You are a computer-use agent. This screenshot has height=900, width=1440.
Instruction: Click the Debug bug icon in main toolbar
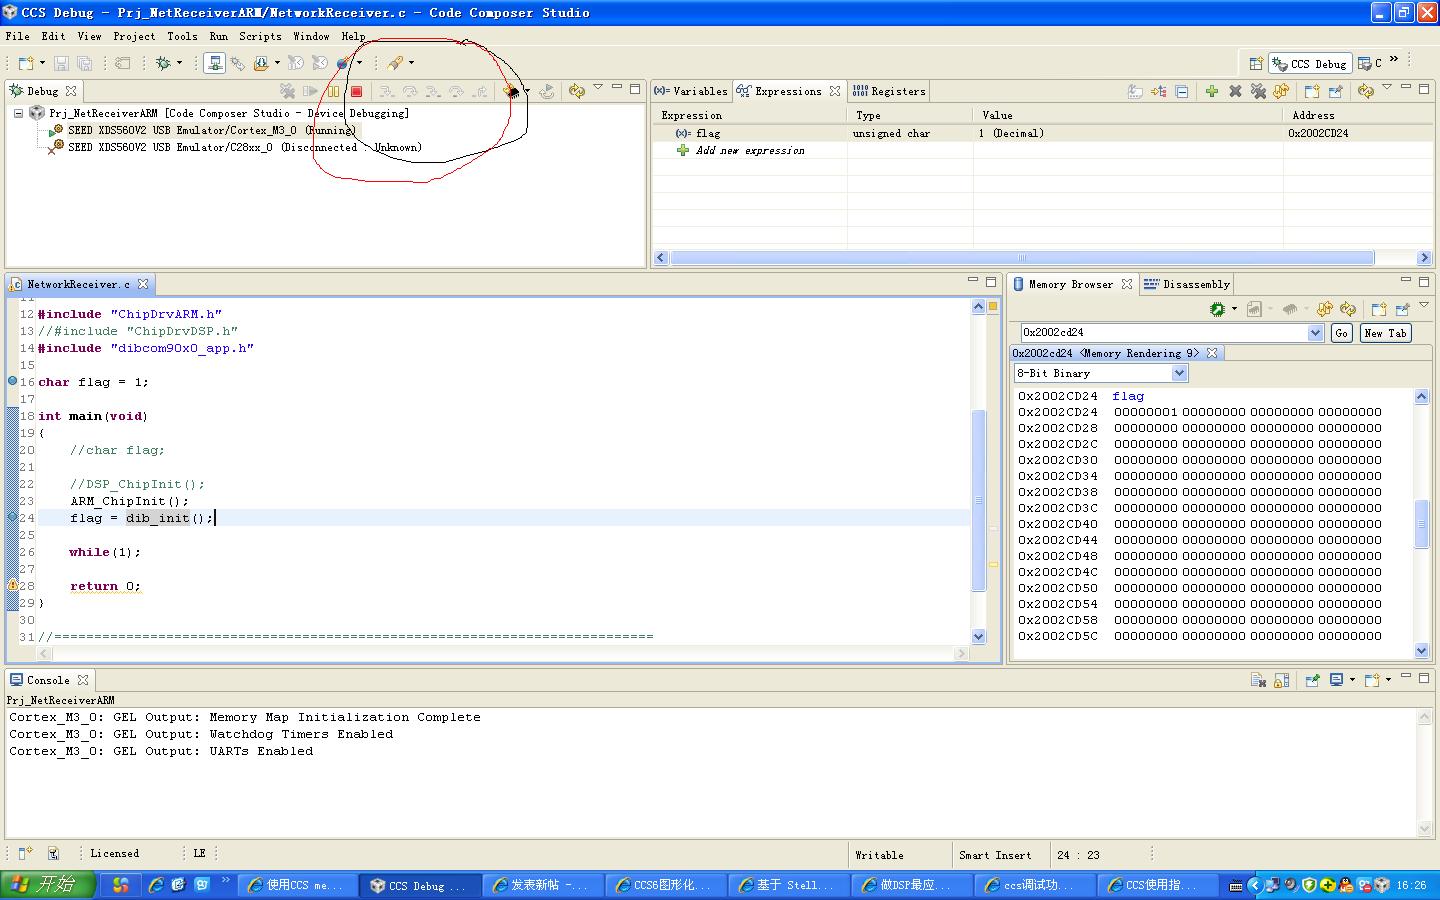(163, 63)
